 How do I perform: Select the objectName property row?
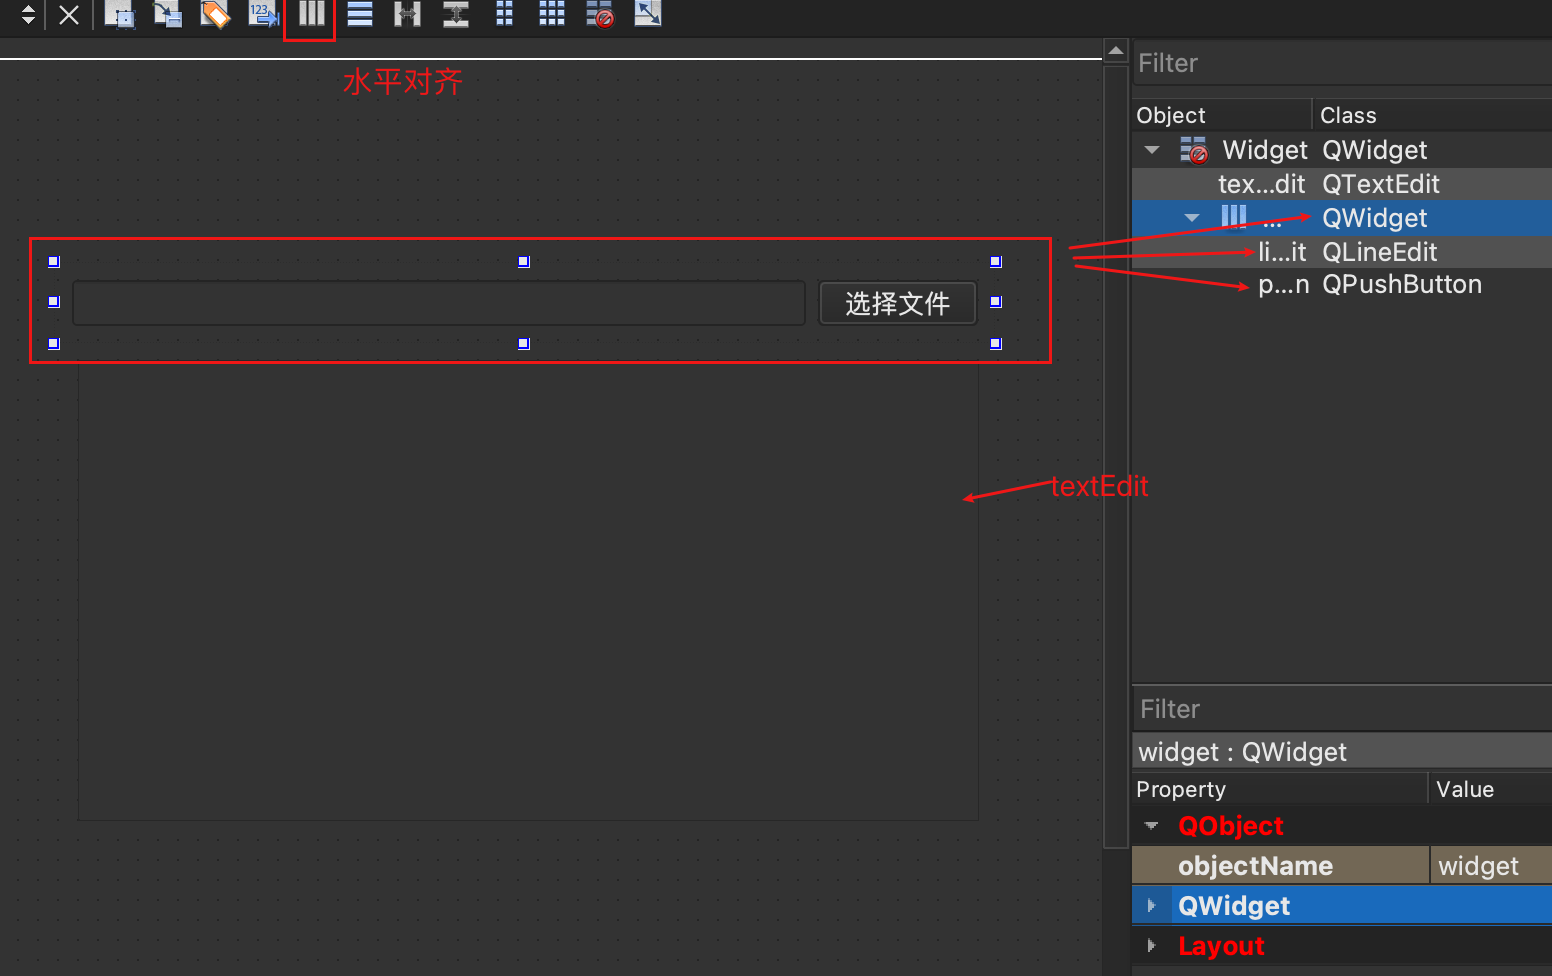coord(1342,866)
